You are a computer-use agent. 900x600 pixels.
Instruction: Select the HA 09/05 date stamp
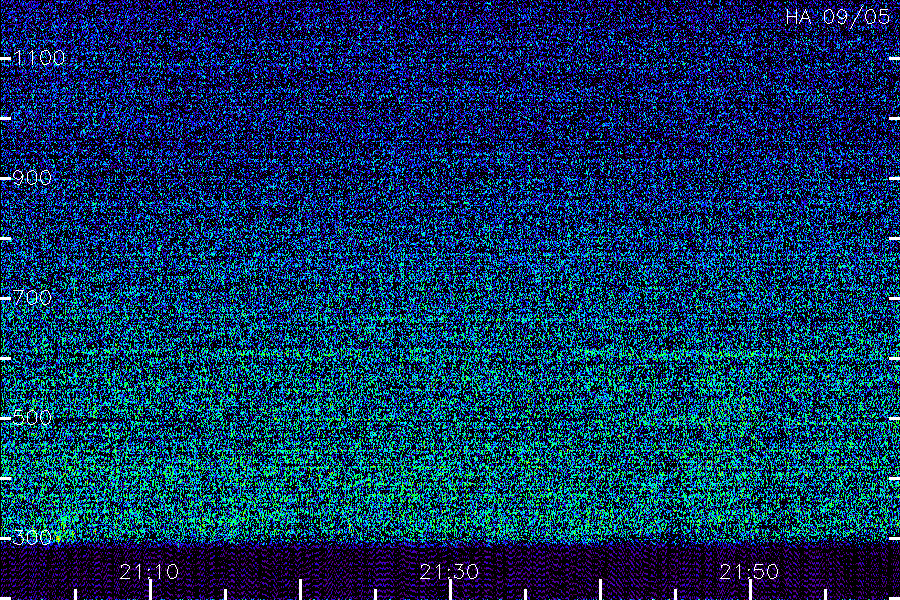point(837,17)
